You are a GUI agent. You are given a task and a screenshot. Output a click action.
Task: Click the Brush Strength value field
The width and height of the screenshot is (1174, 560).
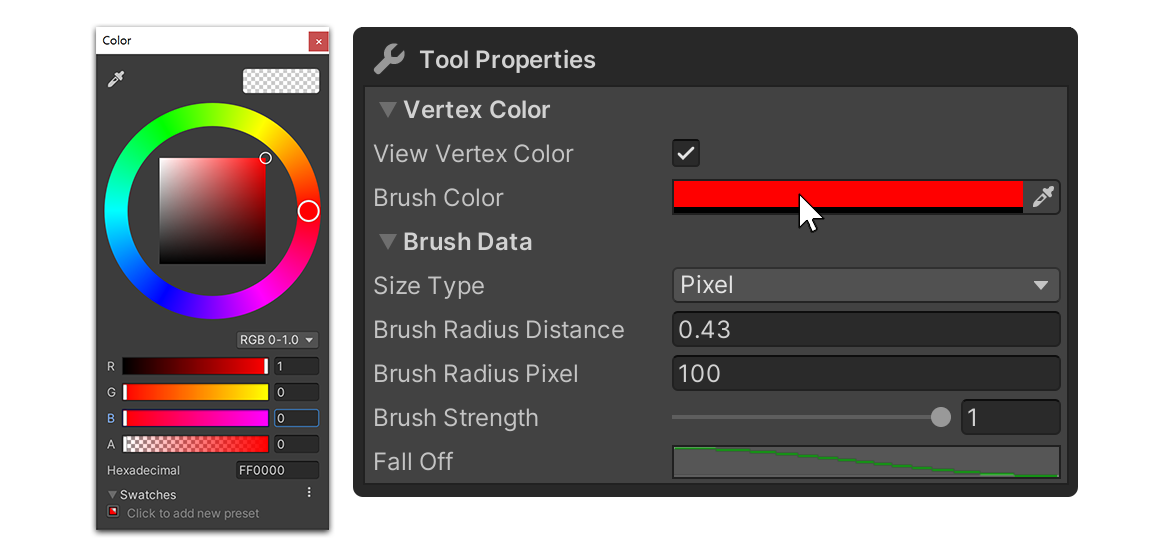point(1011,417)
